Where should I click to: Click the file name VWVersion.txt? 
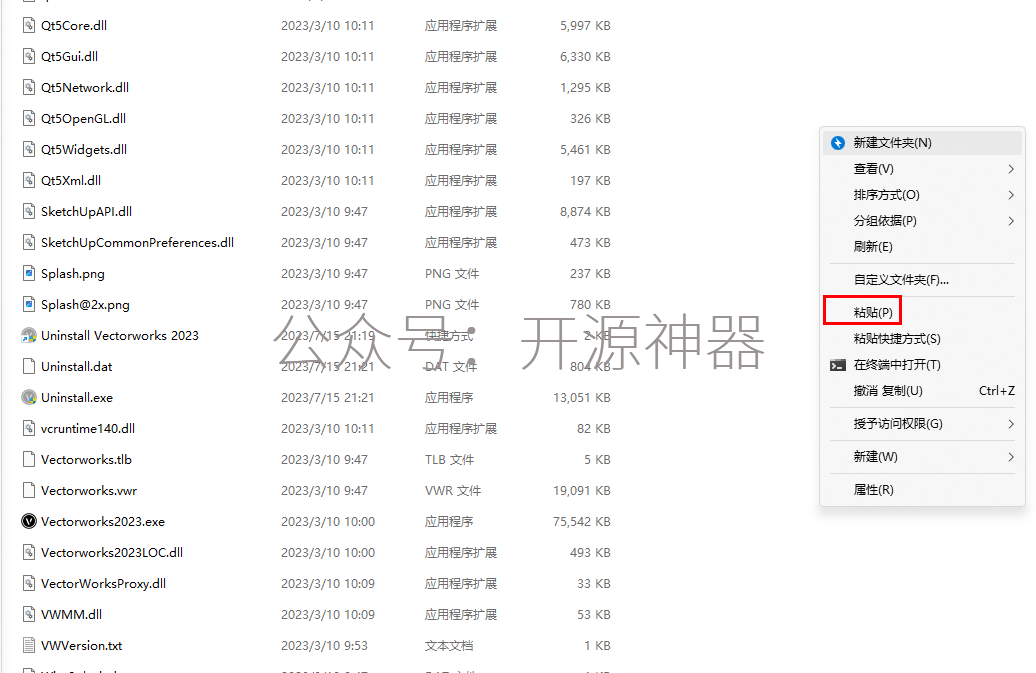81,647
